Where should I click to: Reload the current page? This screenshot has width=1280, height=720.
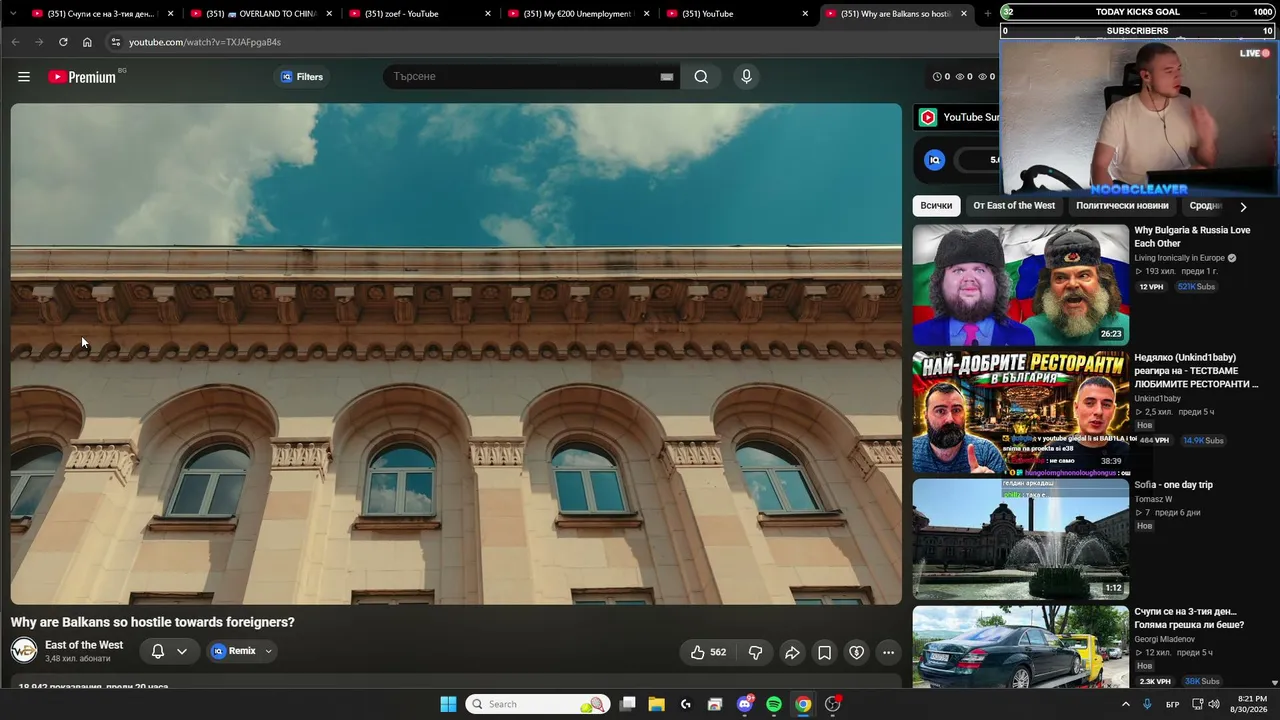tap(63, 42)
